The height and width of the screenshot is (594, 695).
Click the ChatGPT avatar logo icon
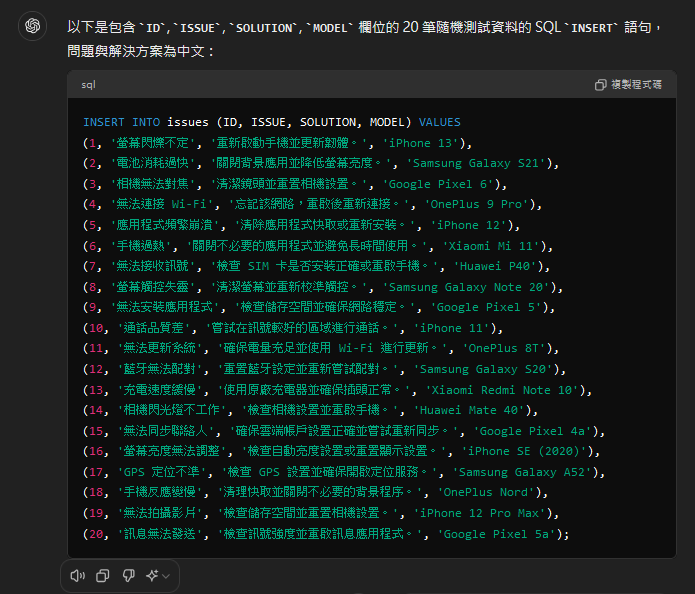32,26
